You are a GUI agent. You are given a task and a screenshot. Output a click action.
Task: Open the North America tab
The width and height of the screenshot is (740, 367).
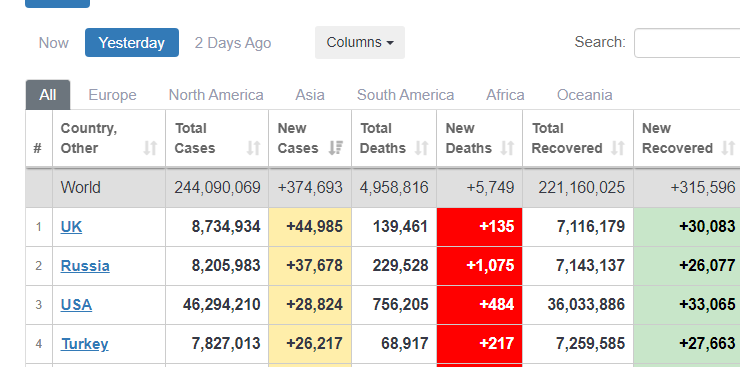pyautogui.click(x=216, y=95)
